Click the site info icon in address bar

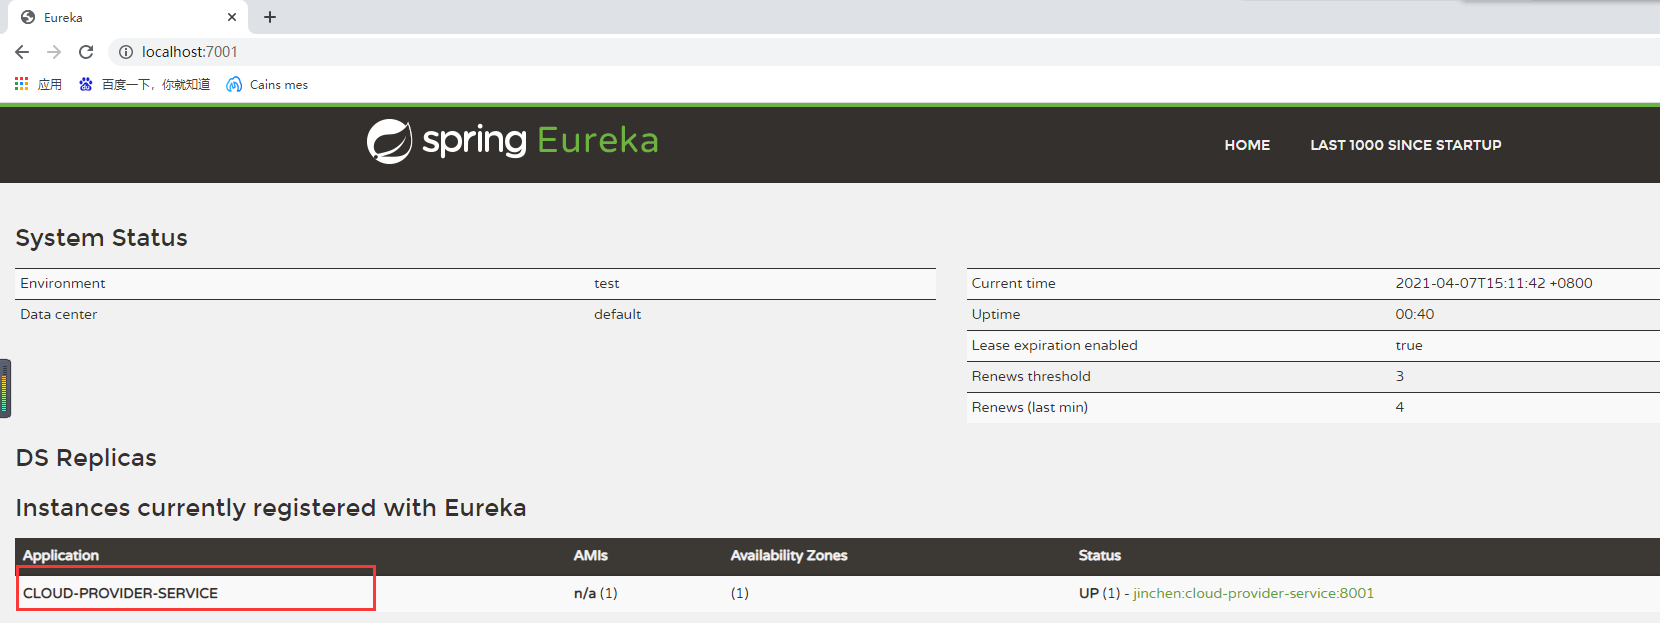point(126,52)
